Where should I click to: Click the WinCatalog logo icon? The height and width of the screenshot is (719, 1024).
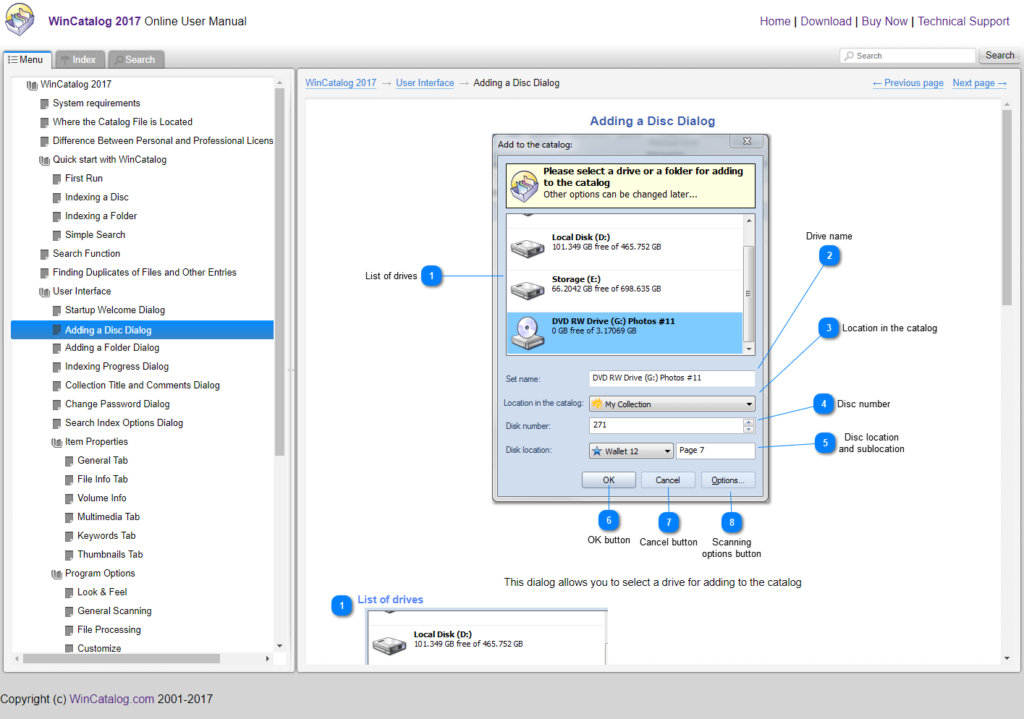coord(20,19)
